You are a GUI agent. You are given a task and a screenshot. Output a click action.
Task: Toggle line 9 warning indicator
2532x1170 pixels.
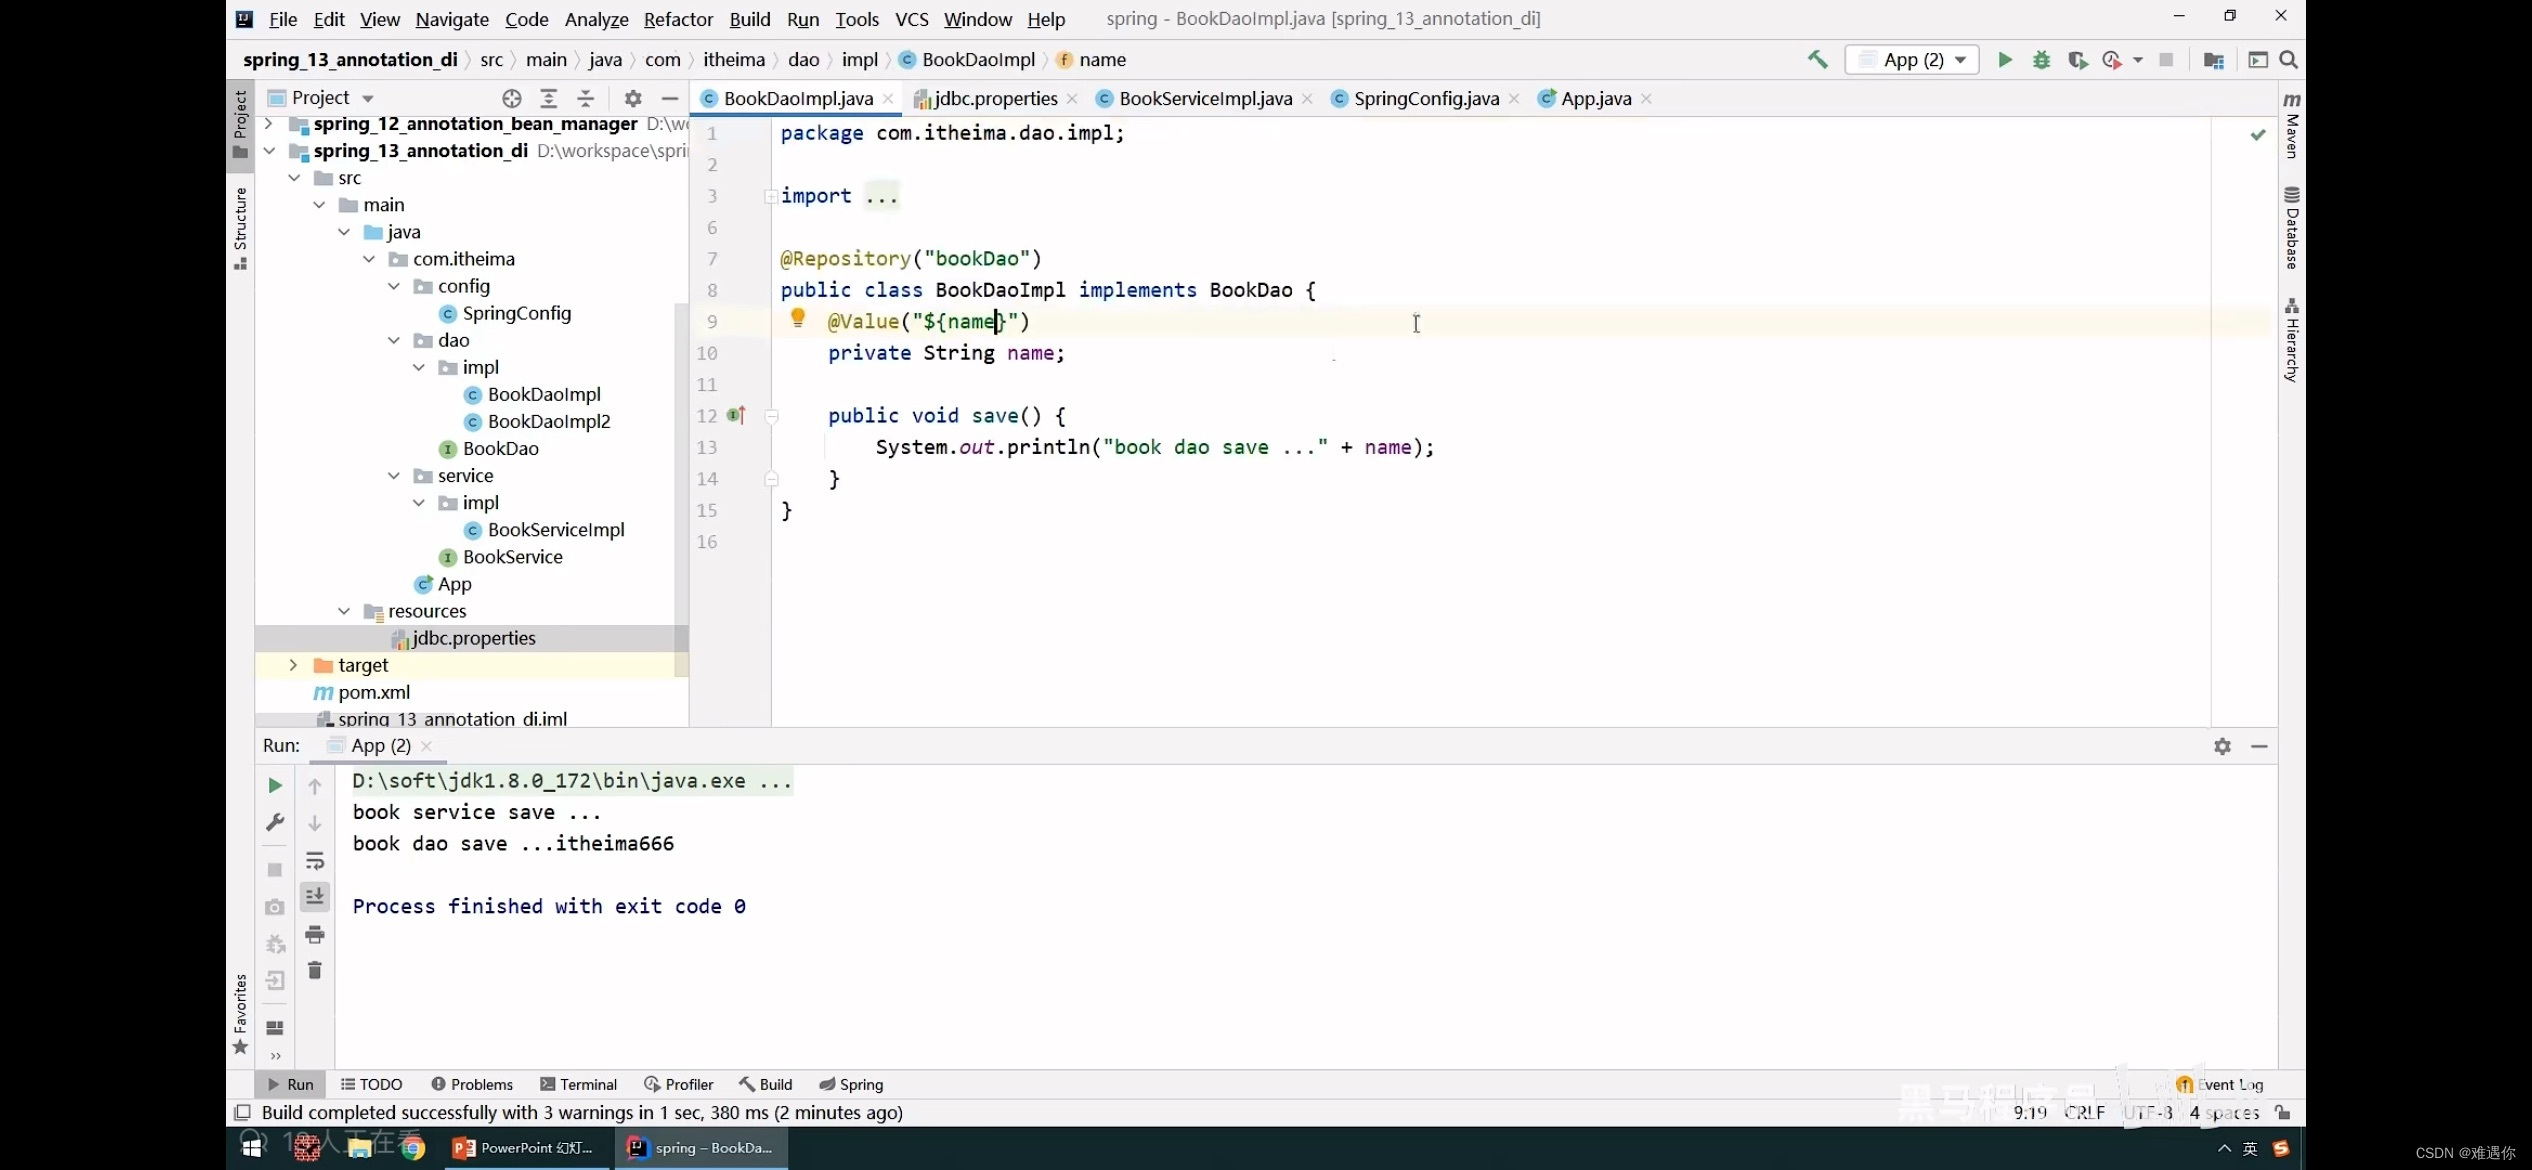point(798,320)
